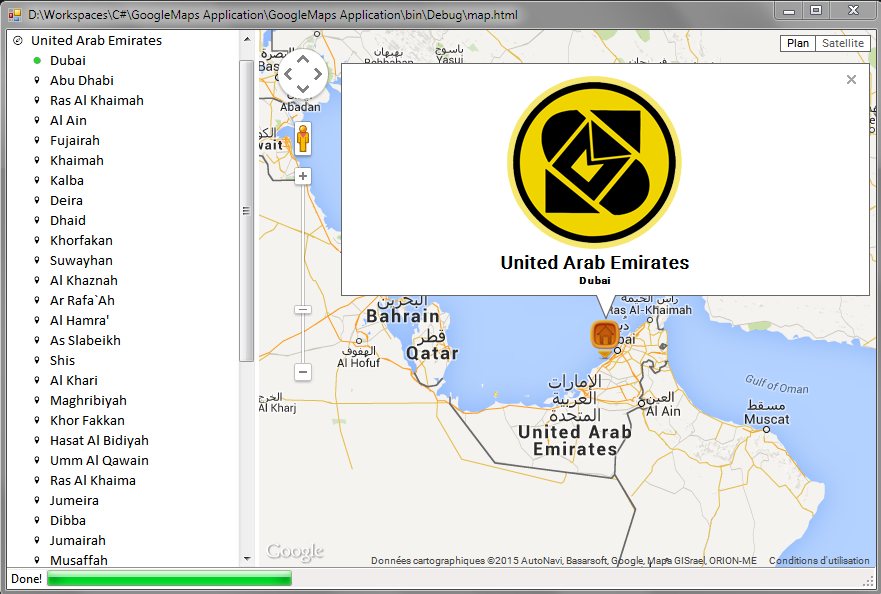Click the pin icon beside Kalba
Viewport: 881px width, 594px height.
(37, 180)
